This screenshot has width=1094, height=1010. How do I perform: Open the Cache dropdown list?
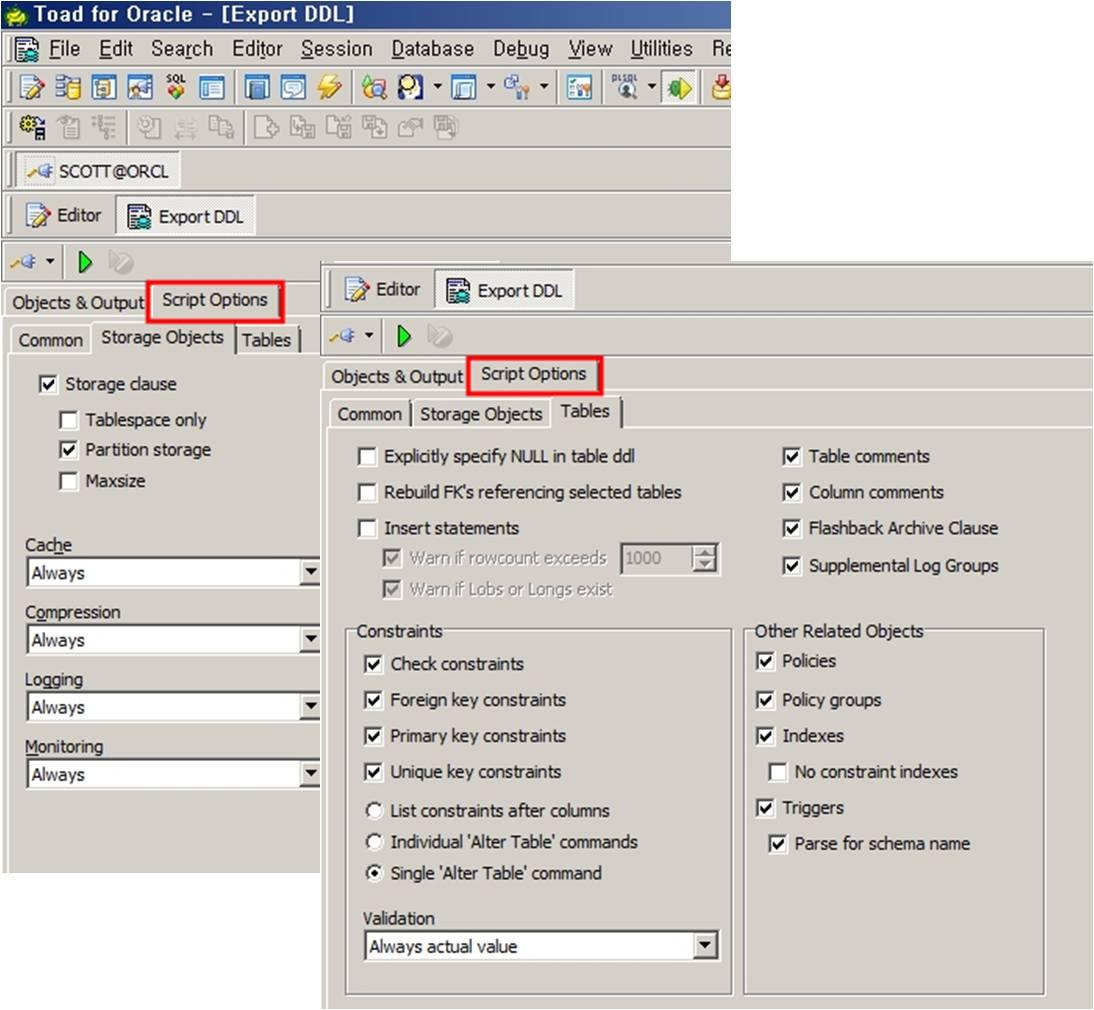[310, 573]
